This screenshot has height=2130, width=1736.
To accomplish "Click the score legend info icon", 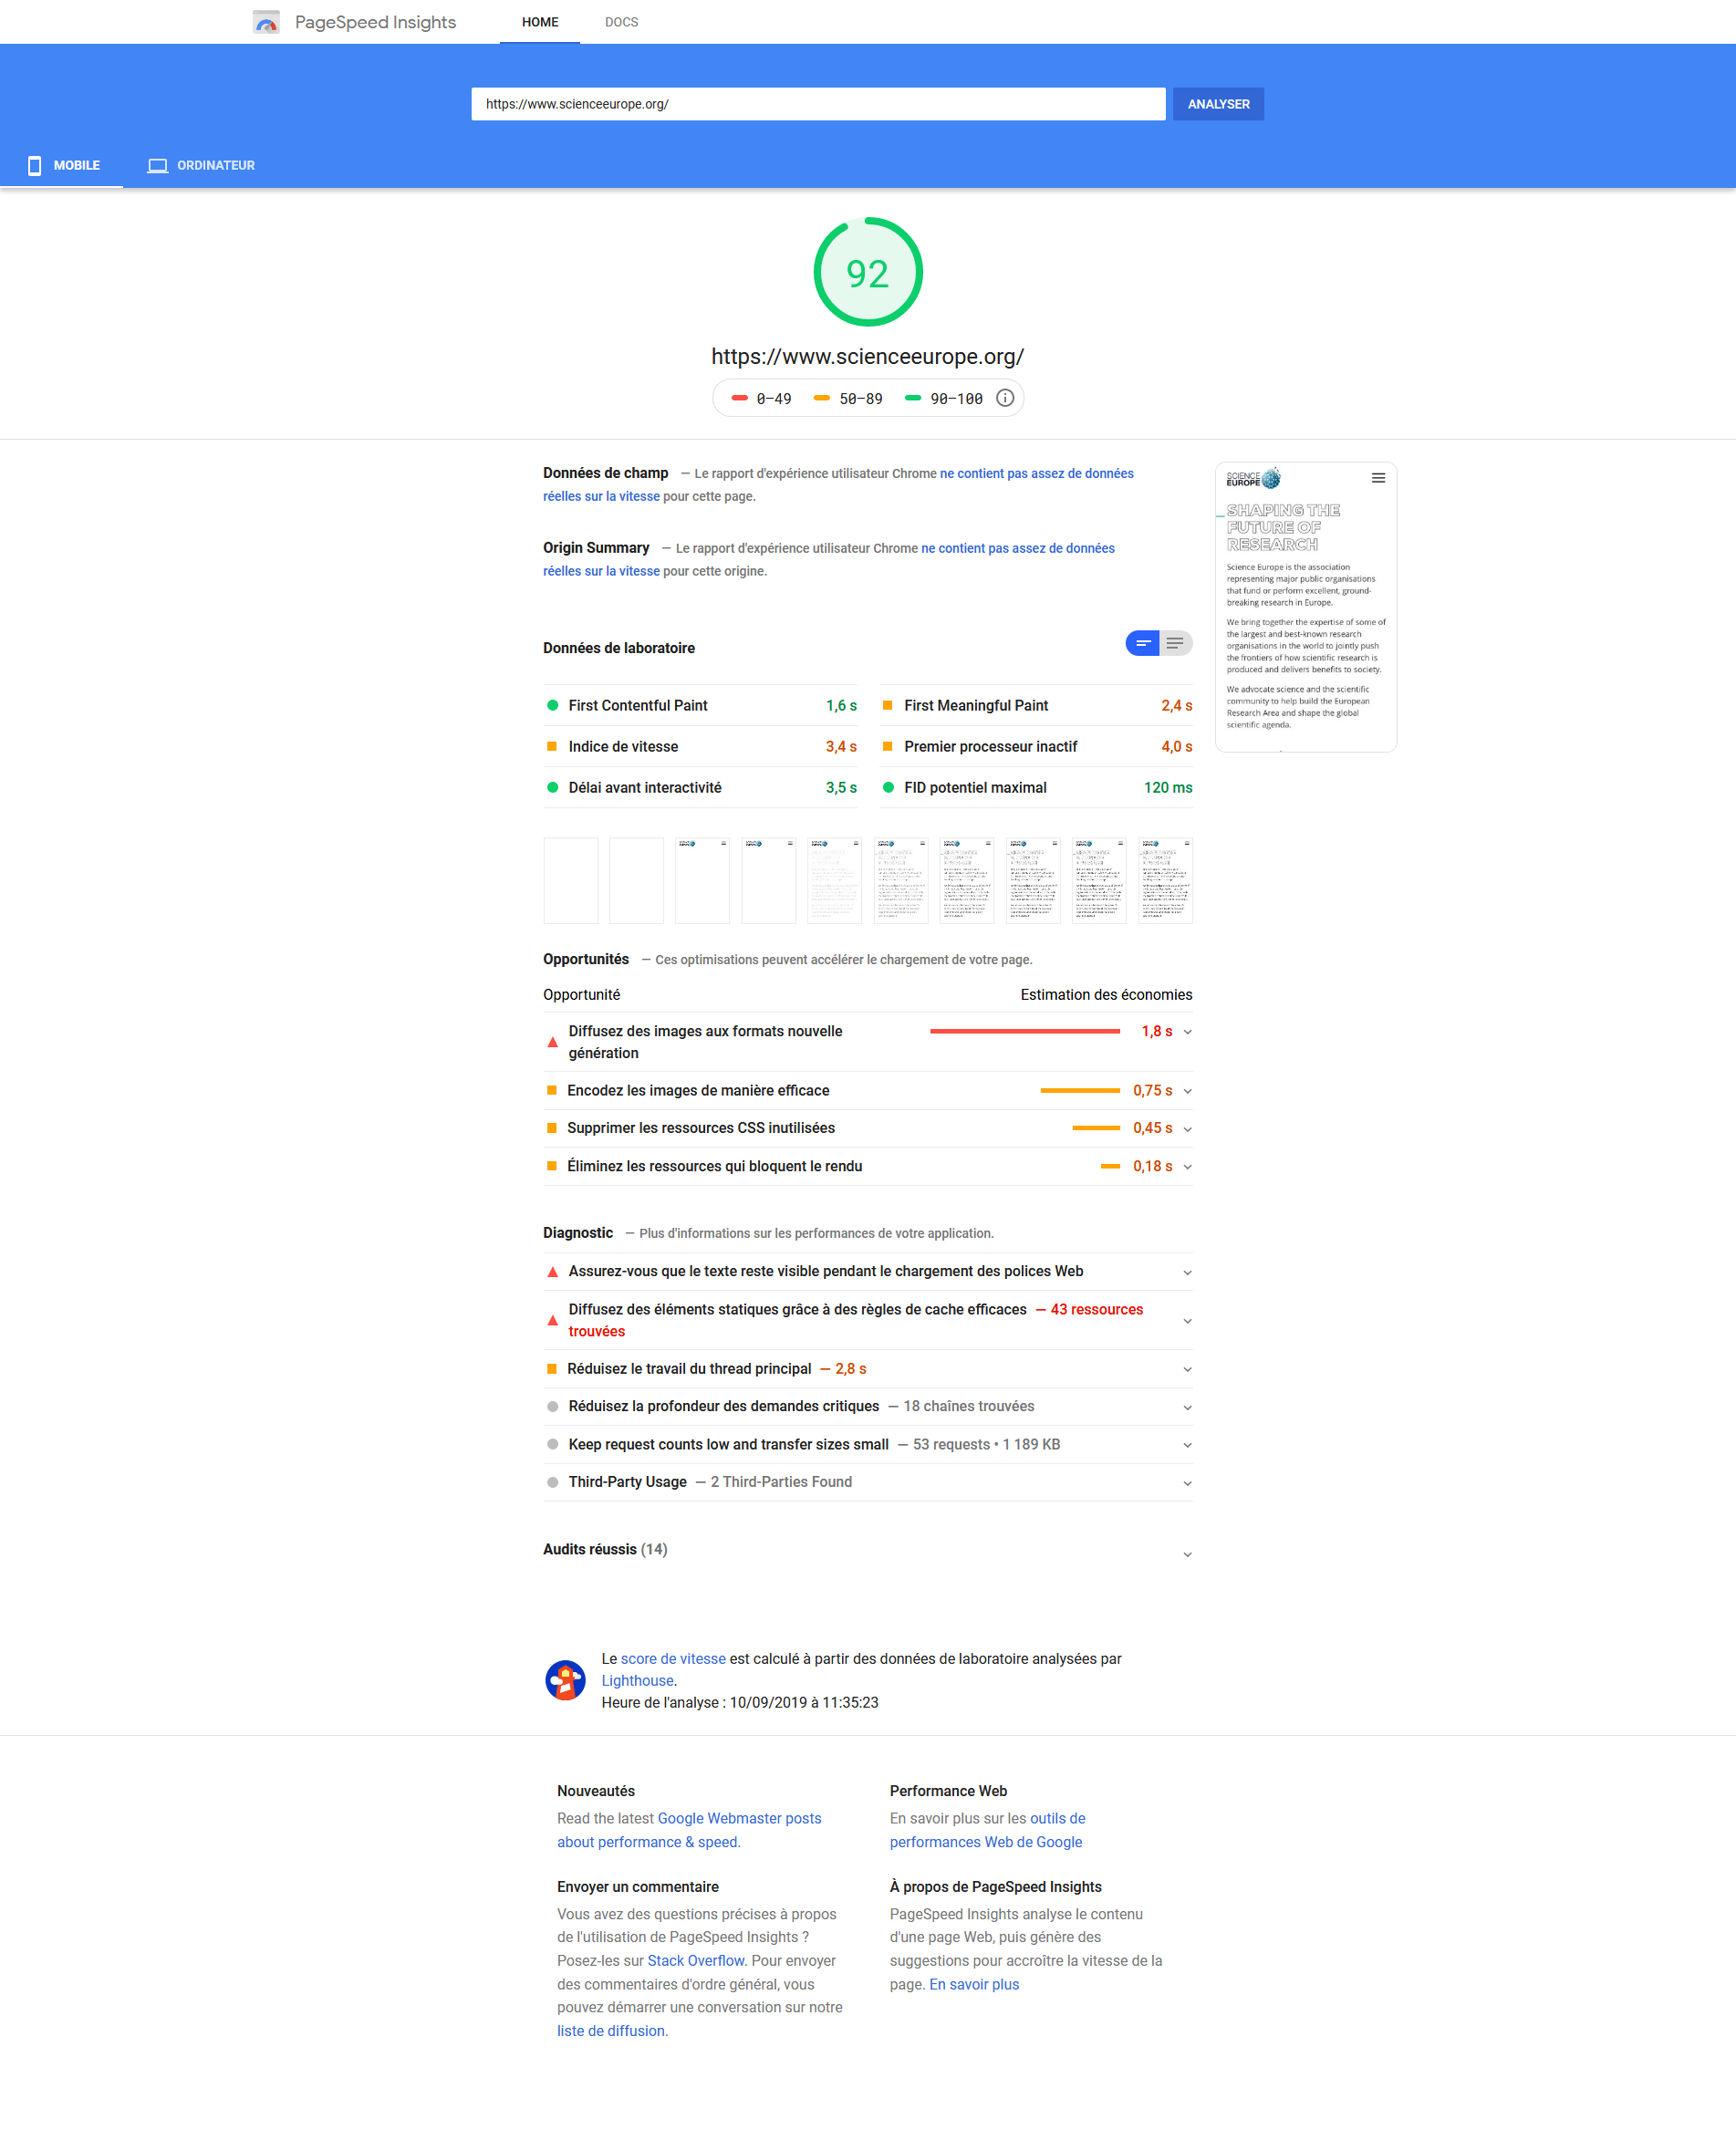I will (1005, 398).
